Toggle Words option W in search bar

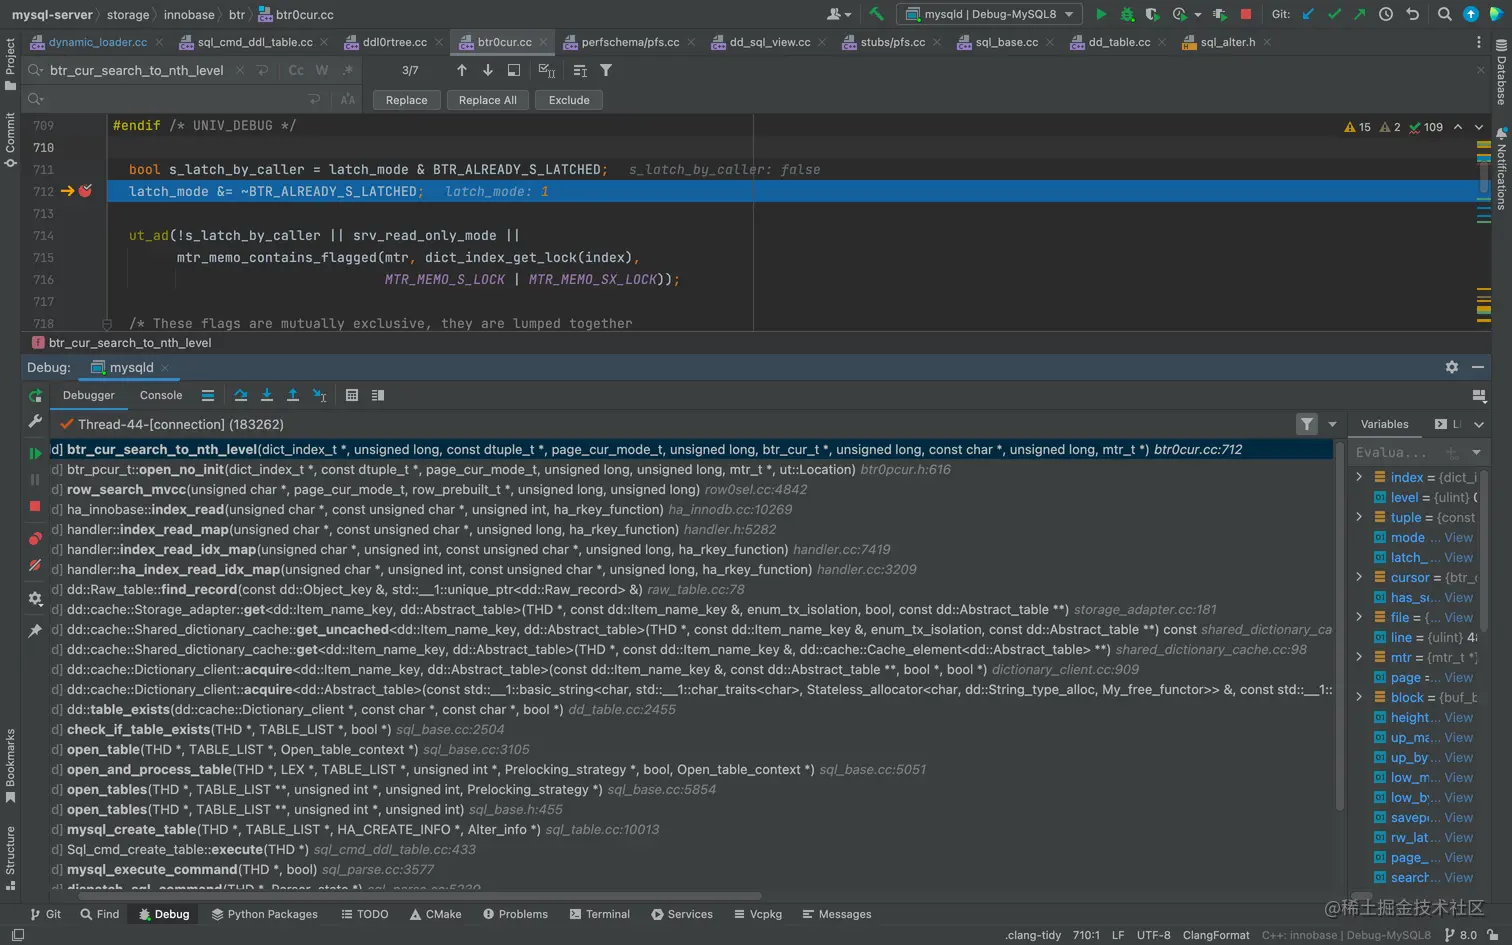(322, 70)
